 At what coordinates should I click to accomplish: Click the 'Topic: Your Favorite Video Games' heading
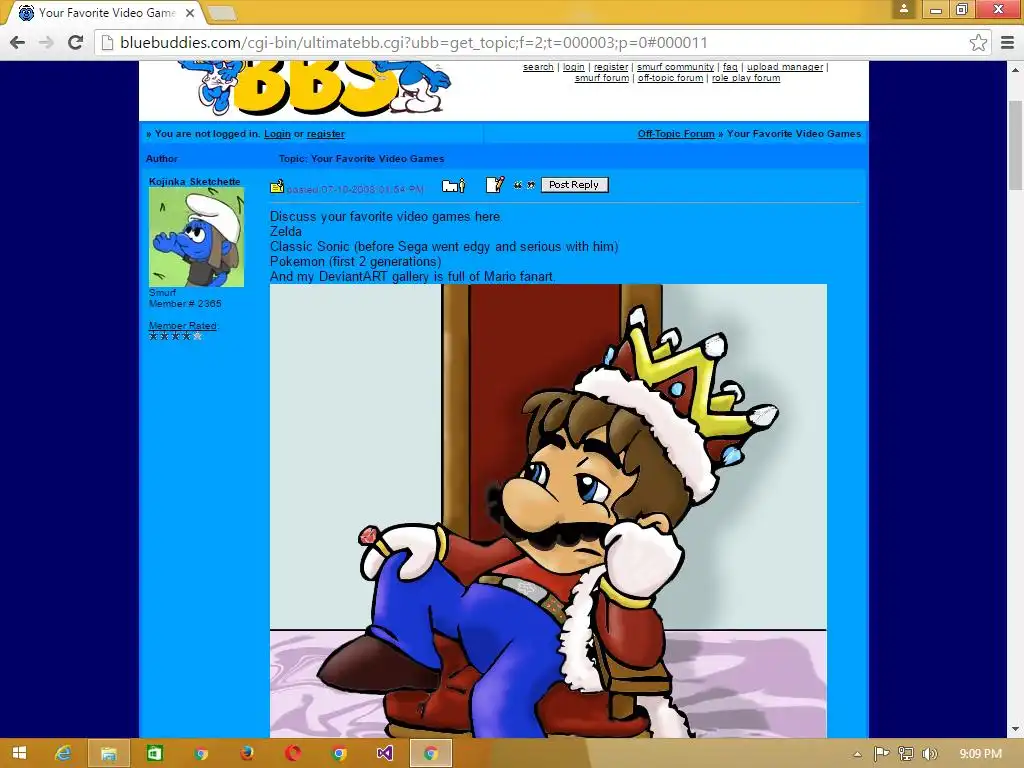361,159
